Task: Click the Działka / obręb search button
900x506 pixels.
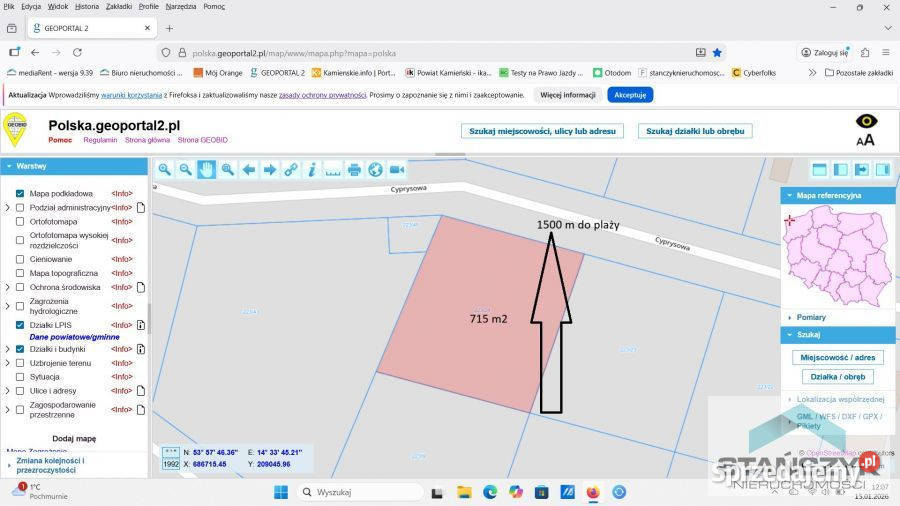Action: [837, 377]
